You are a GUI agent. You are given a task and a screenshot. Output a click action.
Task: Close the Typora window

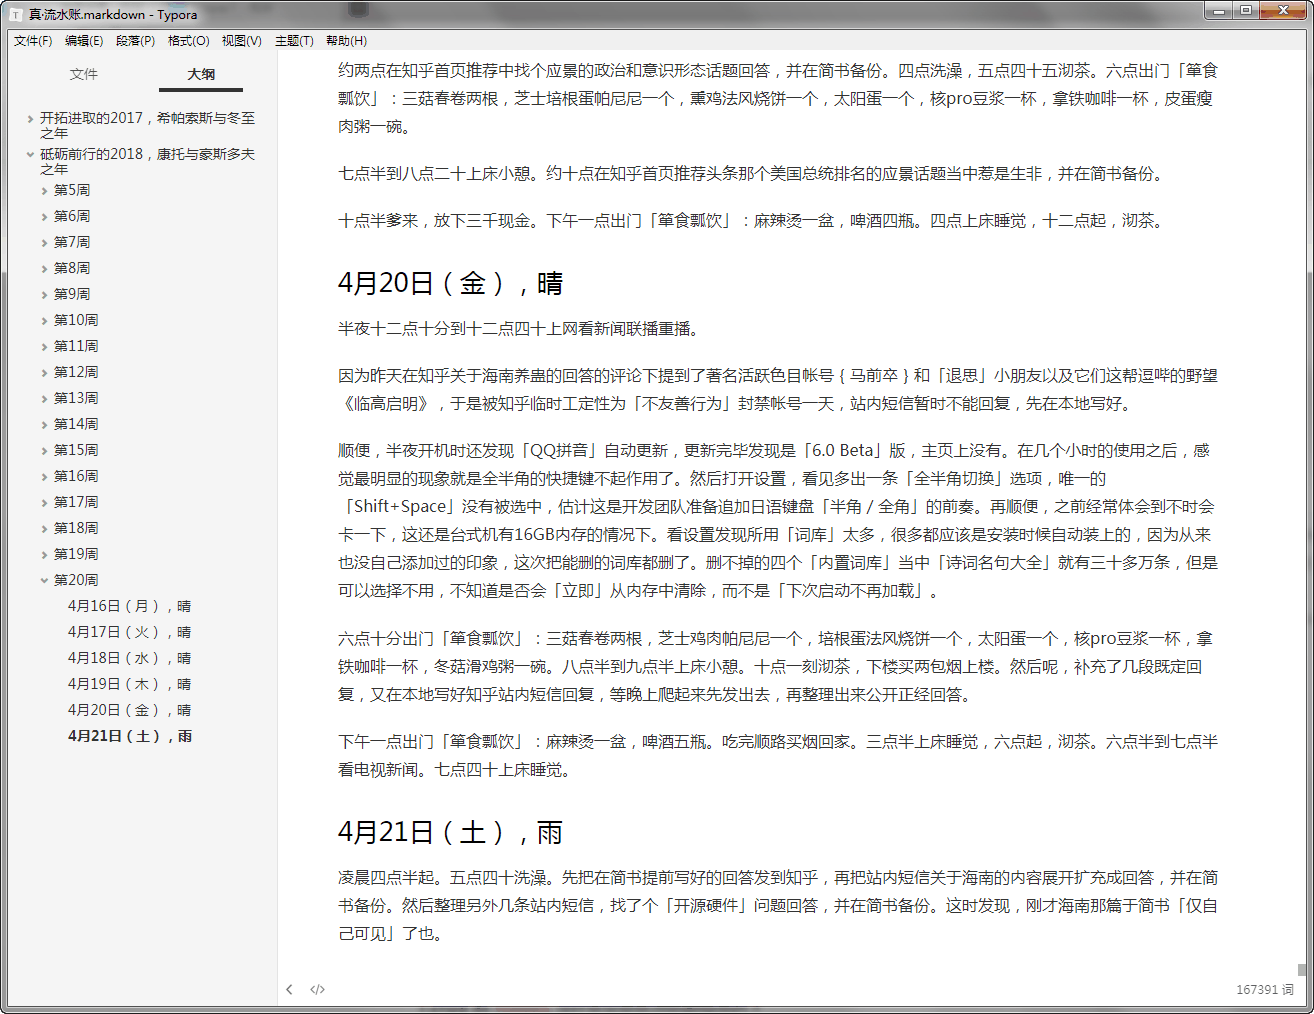click(x=1283, y=11)
